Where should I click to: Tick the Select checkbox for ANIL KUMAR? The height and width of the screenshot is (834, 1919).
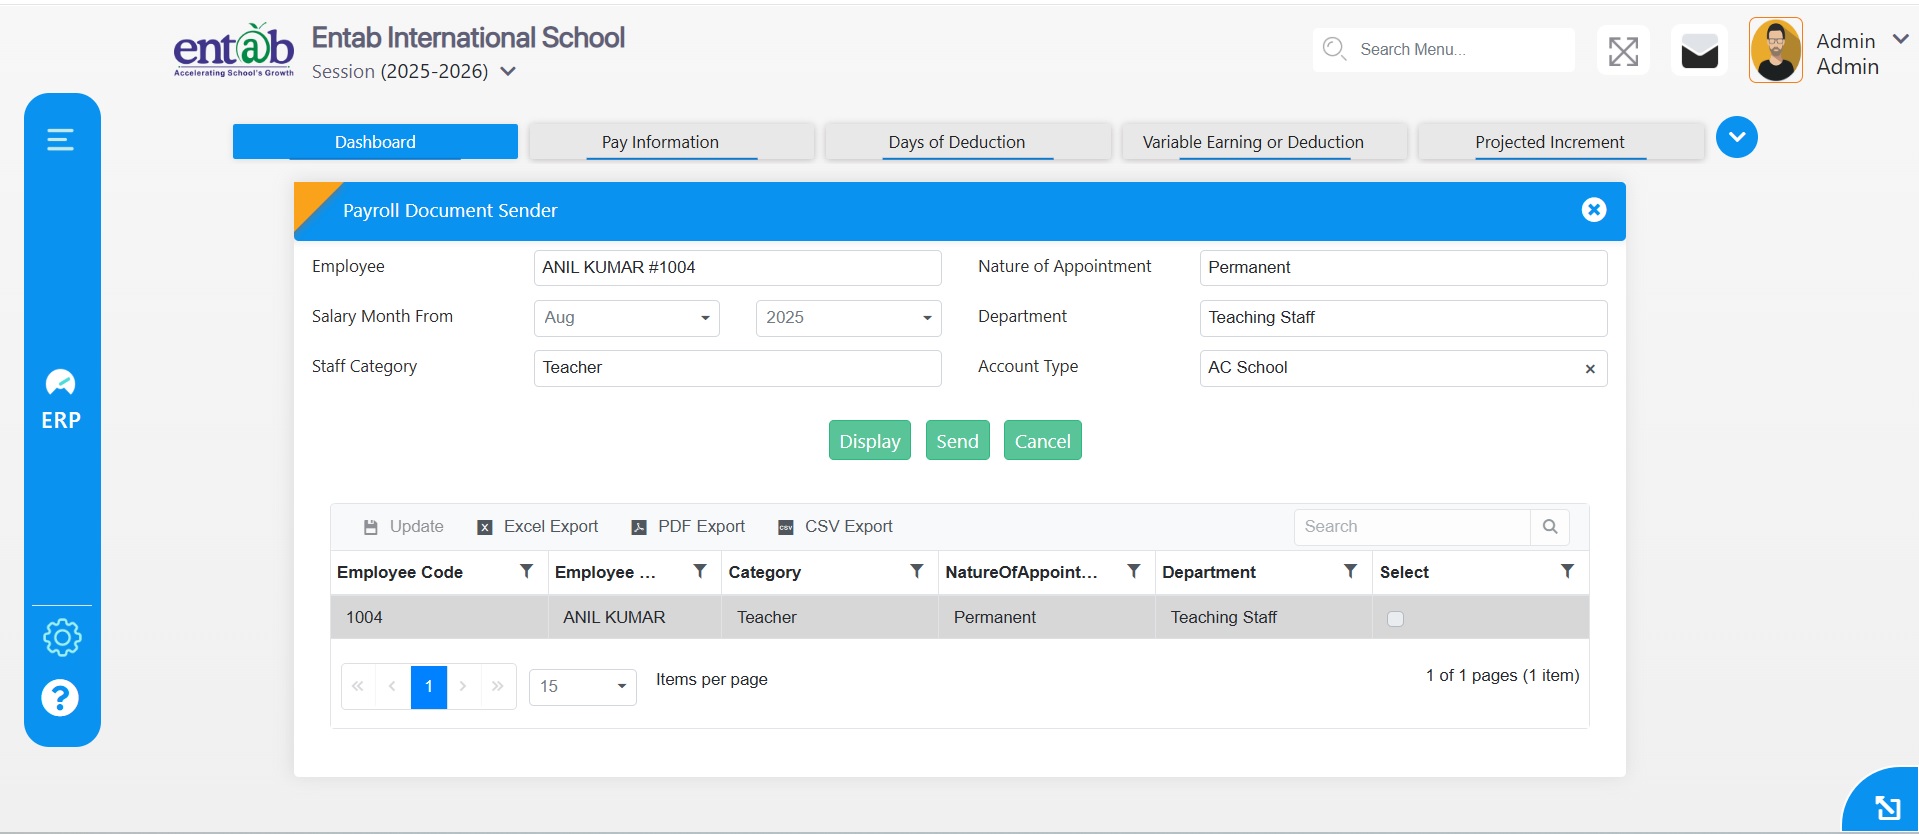click(1395, 619)
